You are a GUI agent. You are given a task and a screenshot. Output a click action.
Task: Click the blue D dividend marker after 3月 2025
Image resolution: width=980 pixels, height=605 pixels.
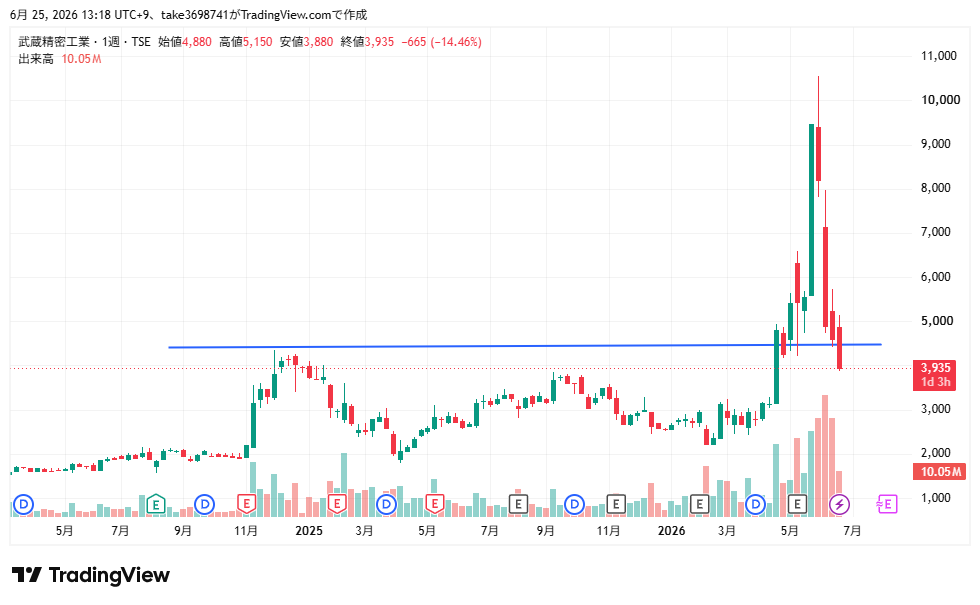click(x=386, y=504)
